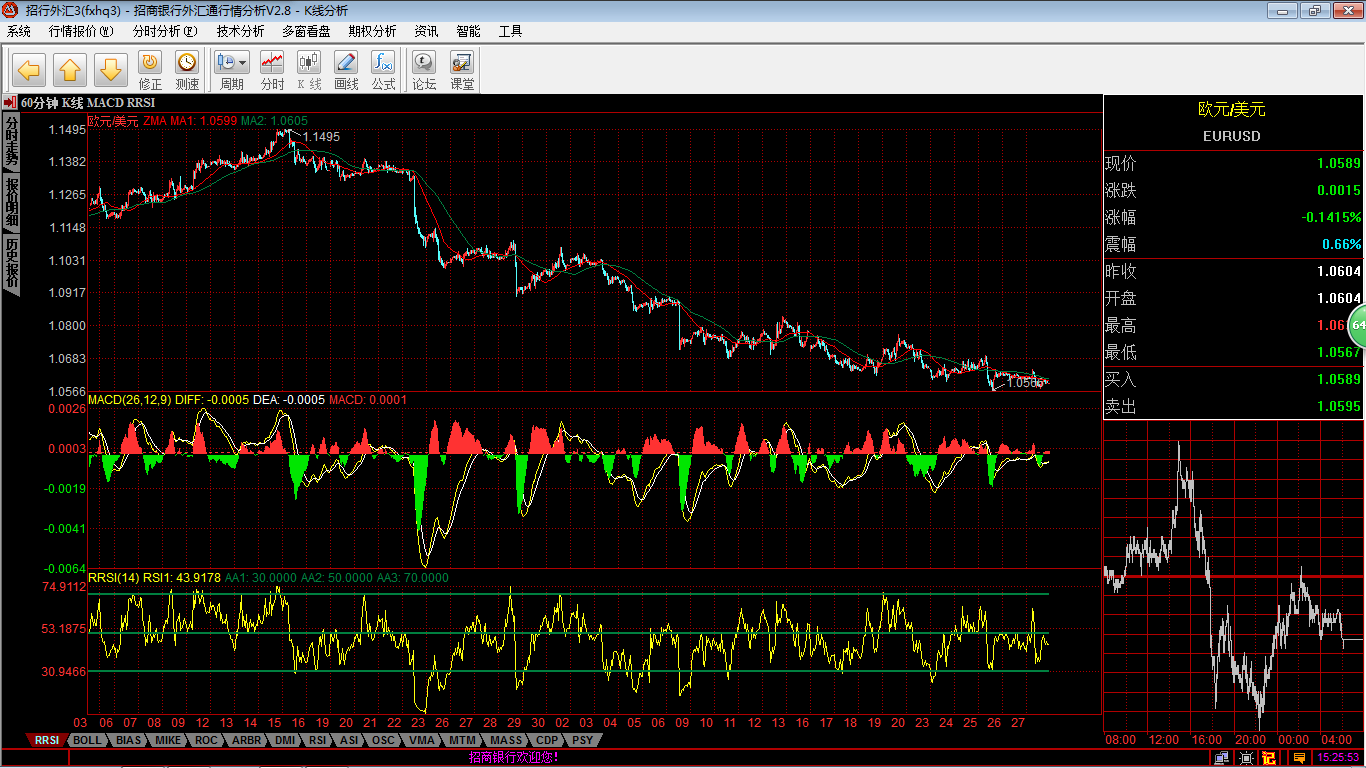Select the MIKE indicator tab
This screenshot has height=768, width=1366.
[168, 740]
